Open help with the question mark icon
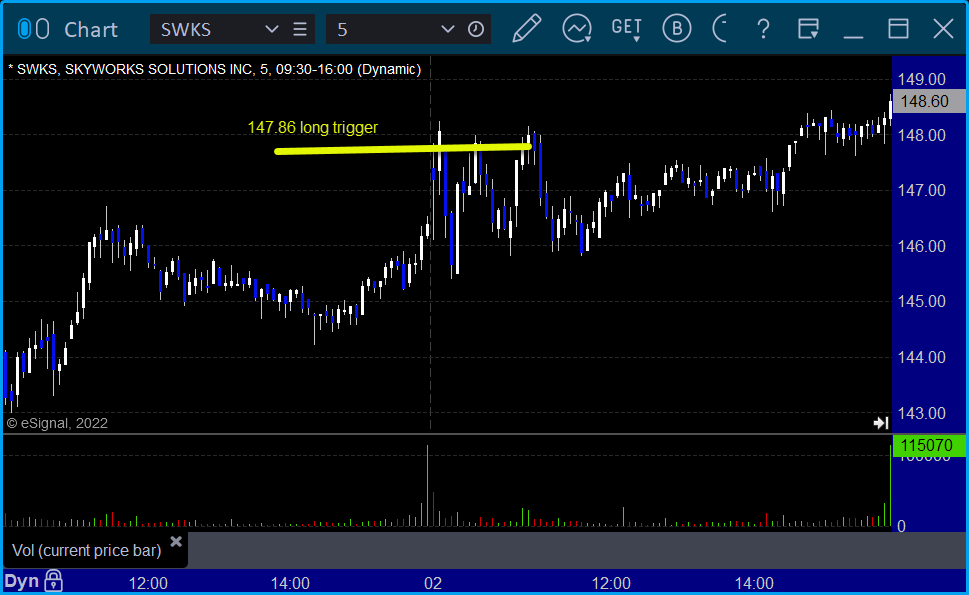This screenshot has height=595, width=969. pyautogui.click(x=763, y=29)
